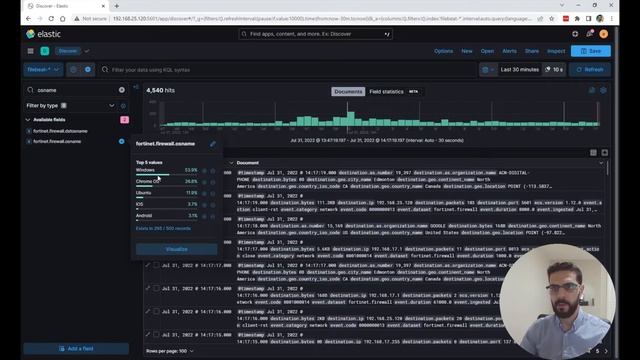
Task: Filter for the Ubuntu value
Action: 204,193
